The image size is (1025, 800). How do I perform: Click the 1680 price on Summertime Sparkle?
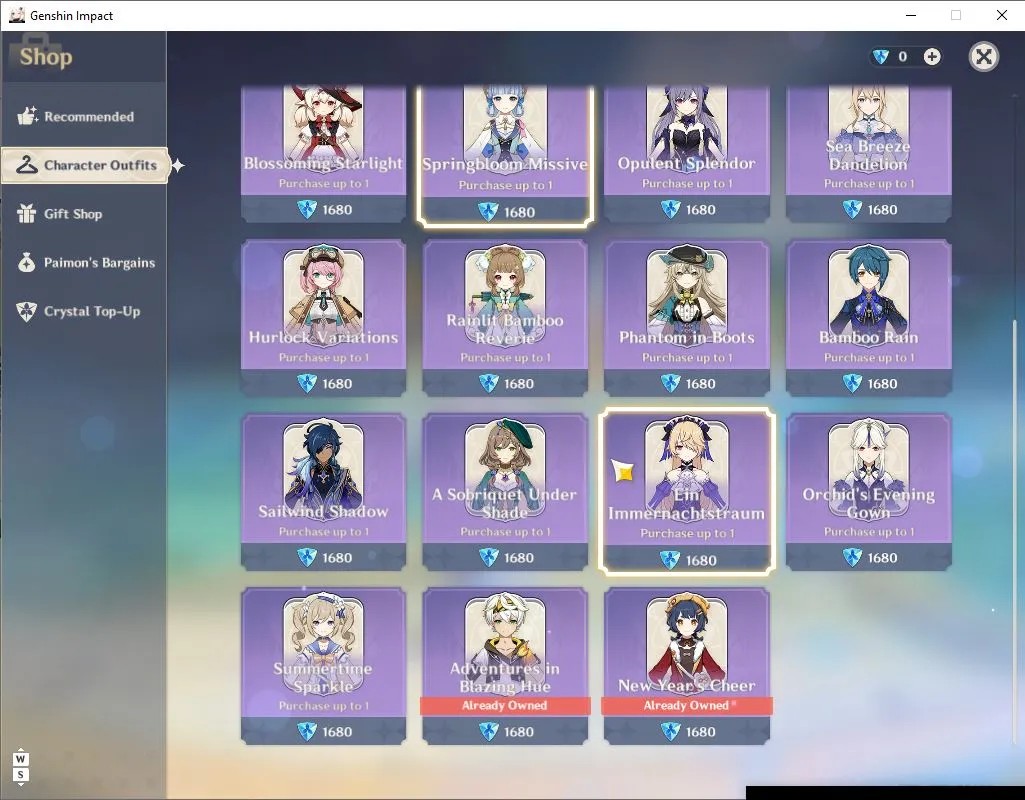click(337, 731)
